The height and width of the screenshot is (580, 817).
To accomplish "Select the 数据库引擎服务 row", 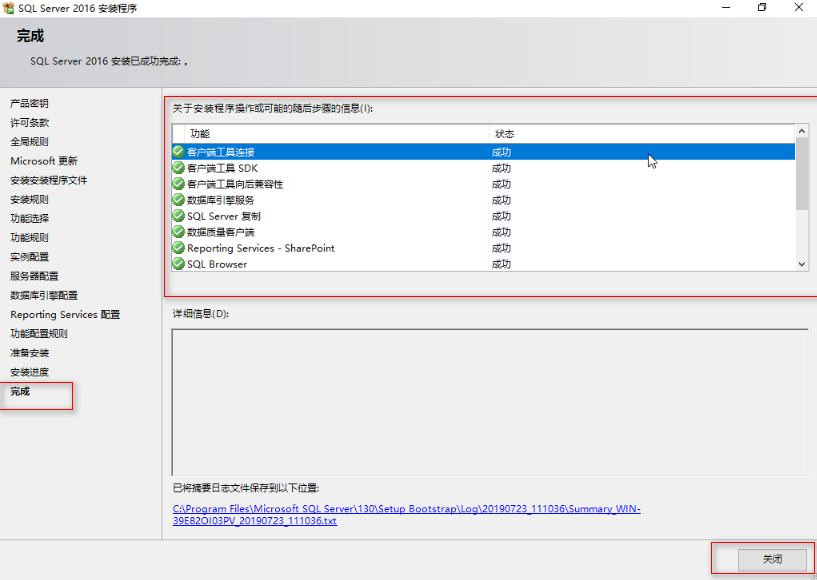I will click(484, 200).
